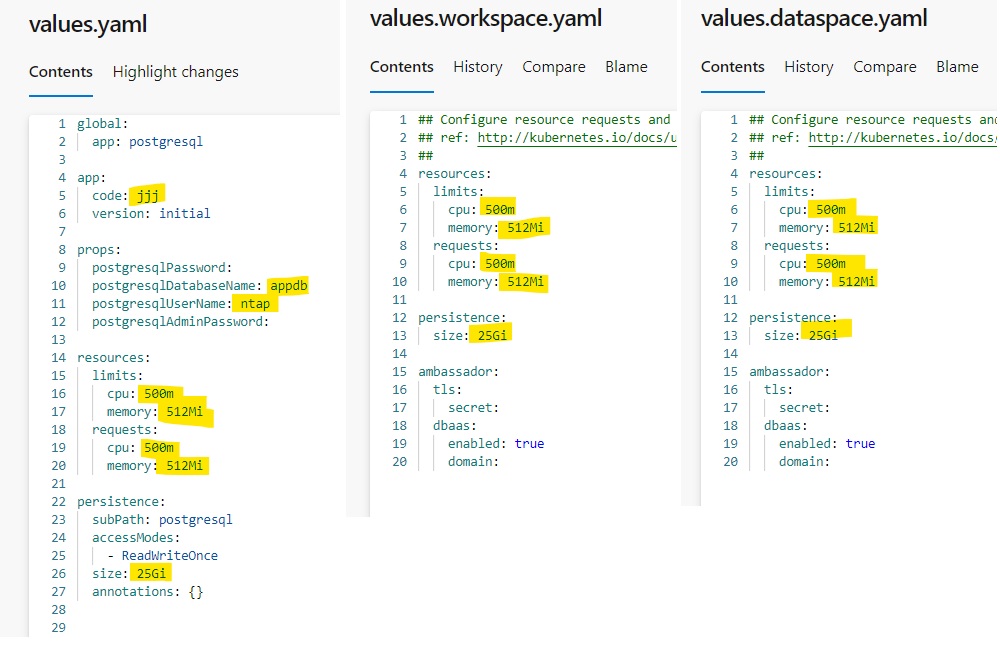Click line number 26 in values.yaml
The height and width of the screenshot is (645, 1000).
57,573
